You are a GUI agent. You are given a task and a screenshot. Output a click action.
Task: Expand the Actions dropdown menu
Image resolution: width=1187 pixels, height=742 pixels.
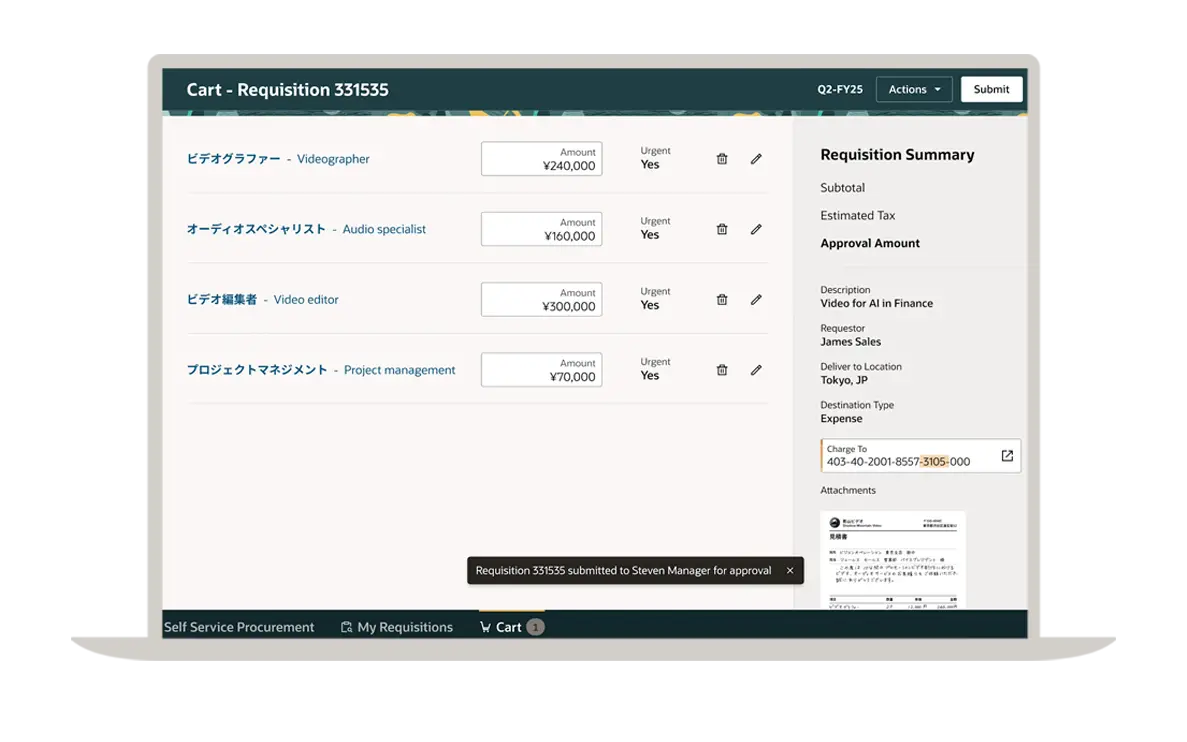coord(914,90)
